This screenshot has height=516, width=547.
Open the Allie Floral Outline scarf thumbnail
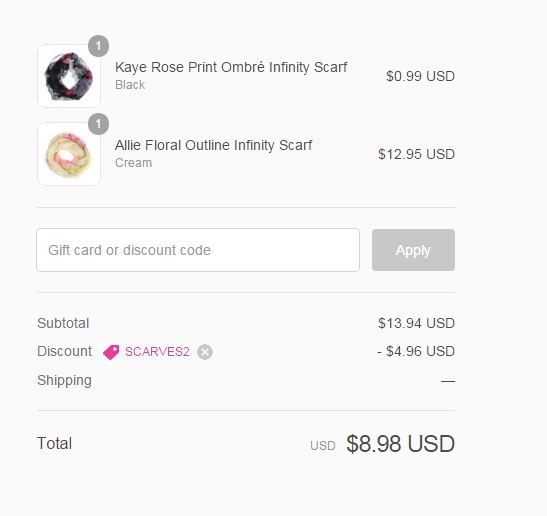click(x=69, y=154)
